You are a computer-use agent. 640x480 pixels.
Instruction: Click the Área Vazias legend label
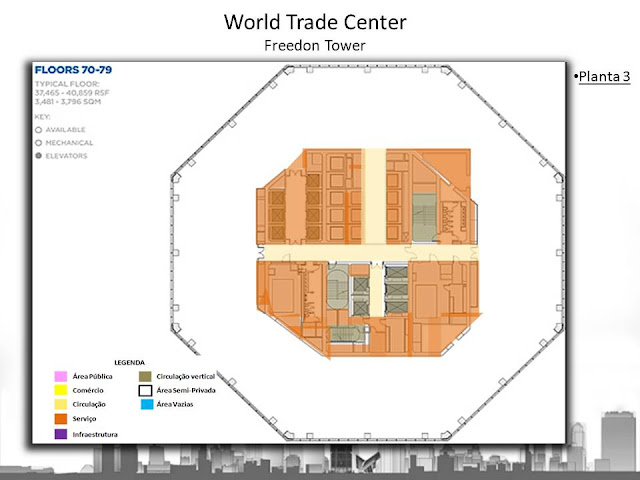click(x=175, y=404)
